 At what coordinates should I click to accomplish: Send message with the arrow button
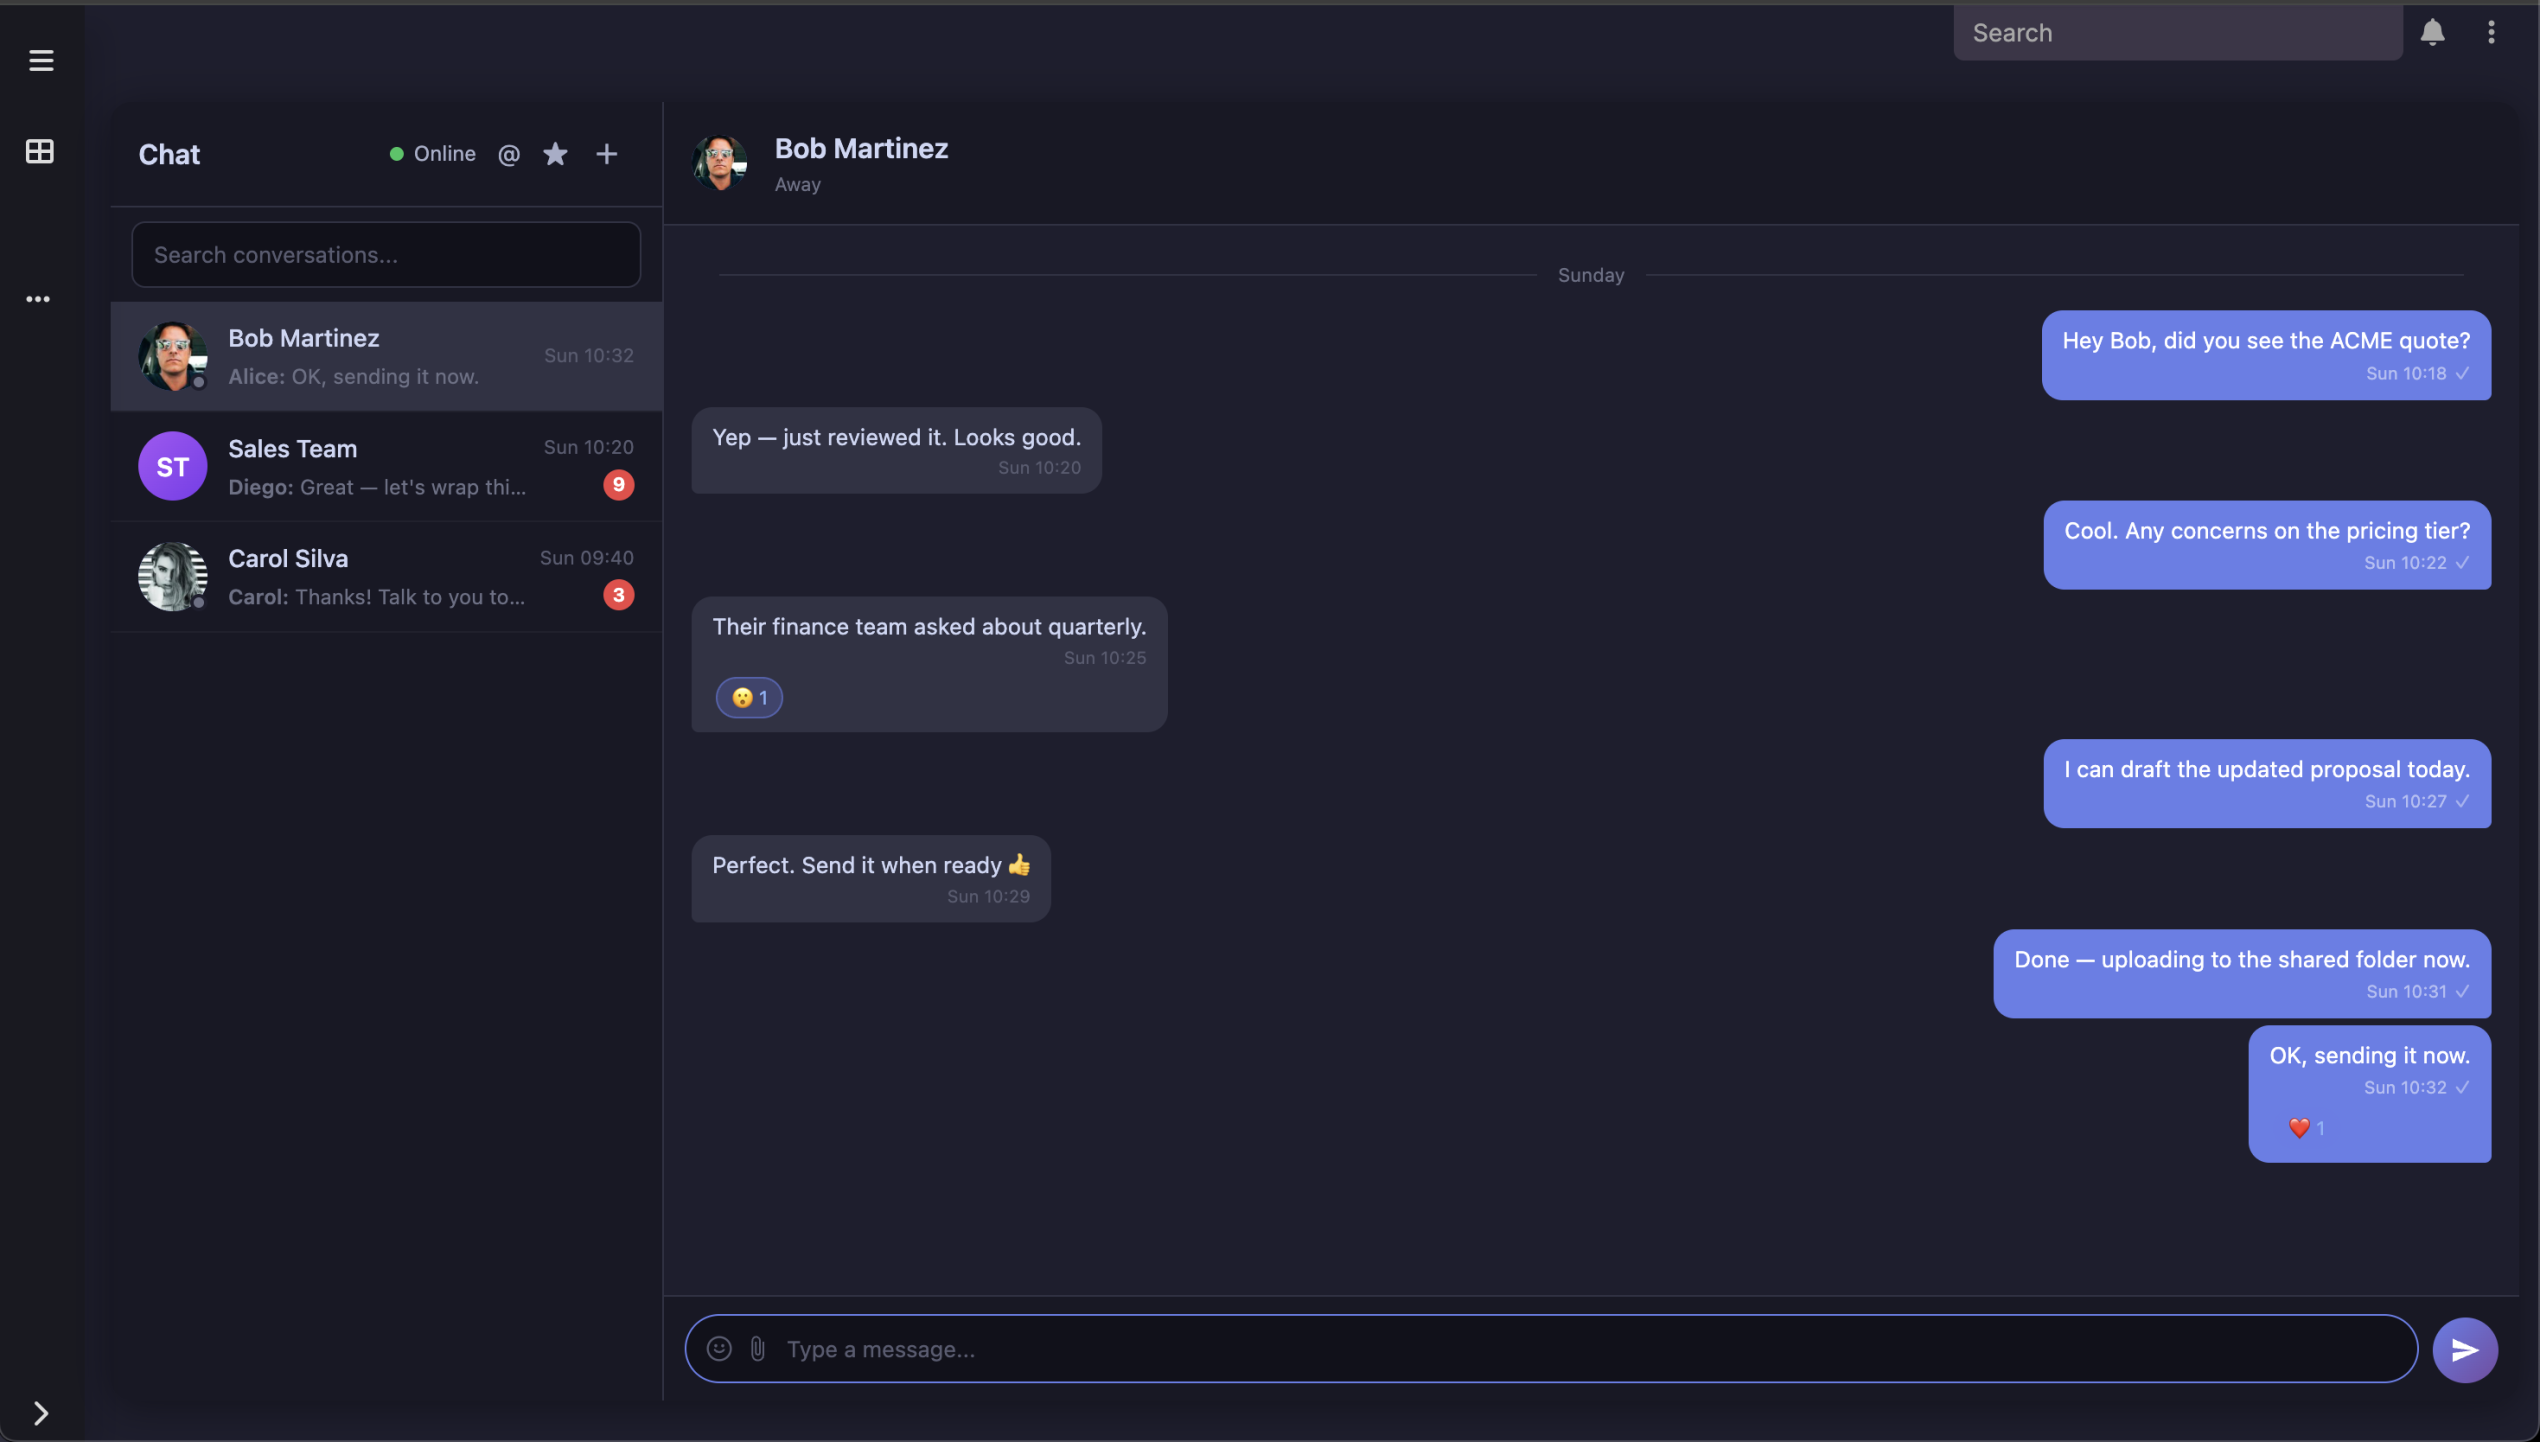coord(2464,1350)
